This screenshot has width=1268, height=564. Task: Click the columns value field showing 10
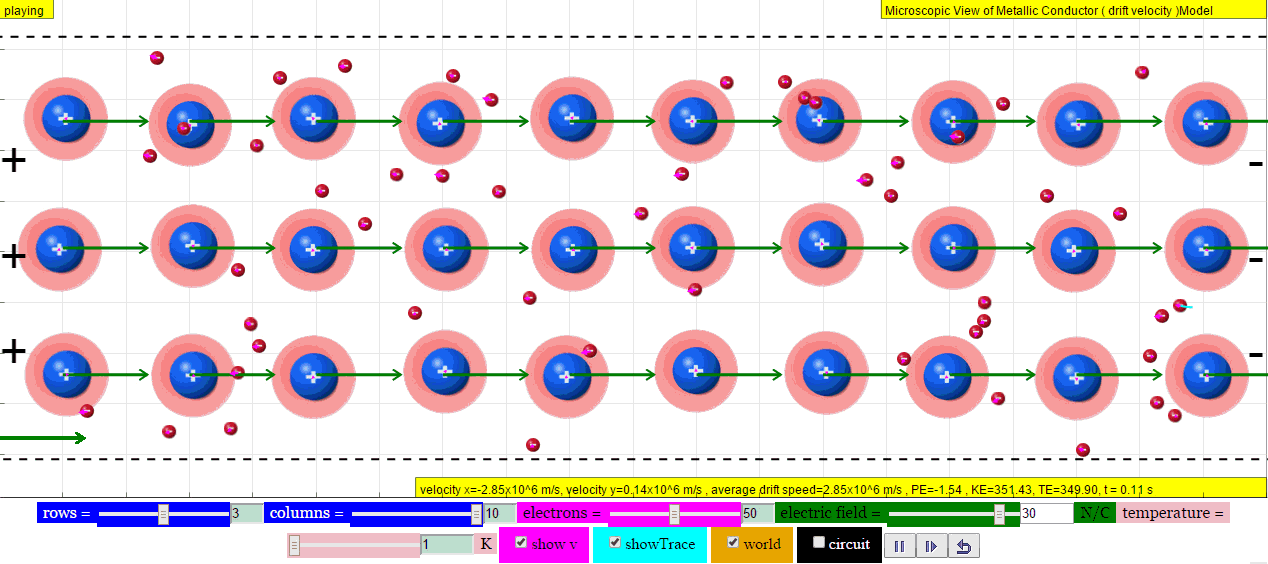499,513
